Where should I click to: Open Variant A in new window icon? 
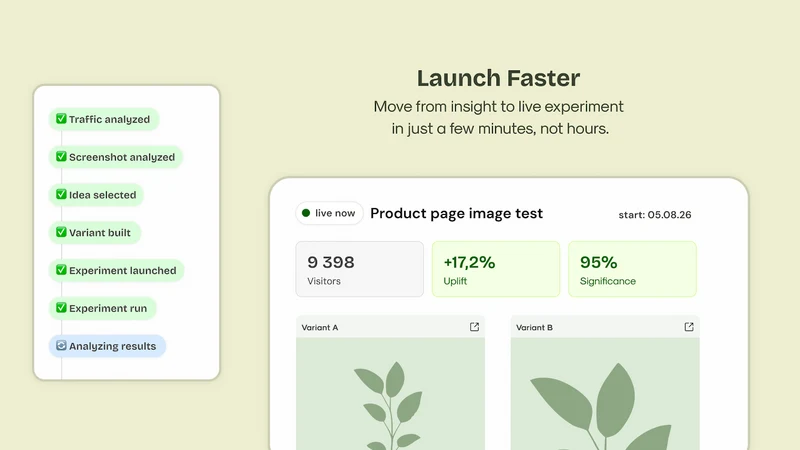pos(474,327)
